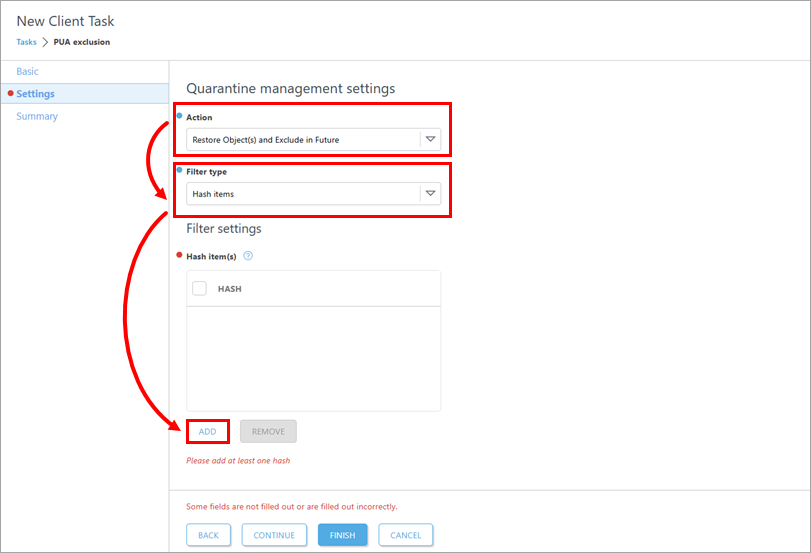Open the Settings section in sidebar
This screenshot has height=553, width=811.
pos(36,94)
